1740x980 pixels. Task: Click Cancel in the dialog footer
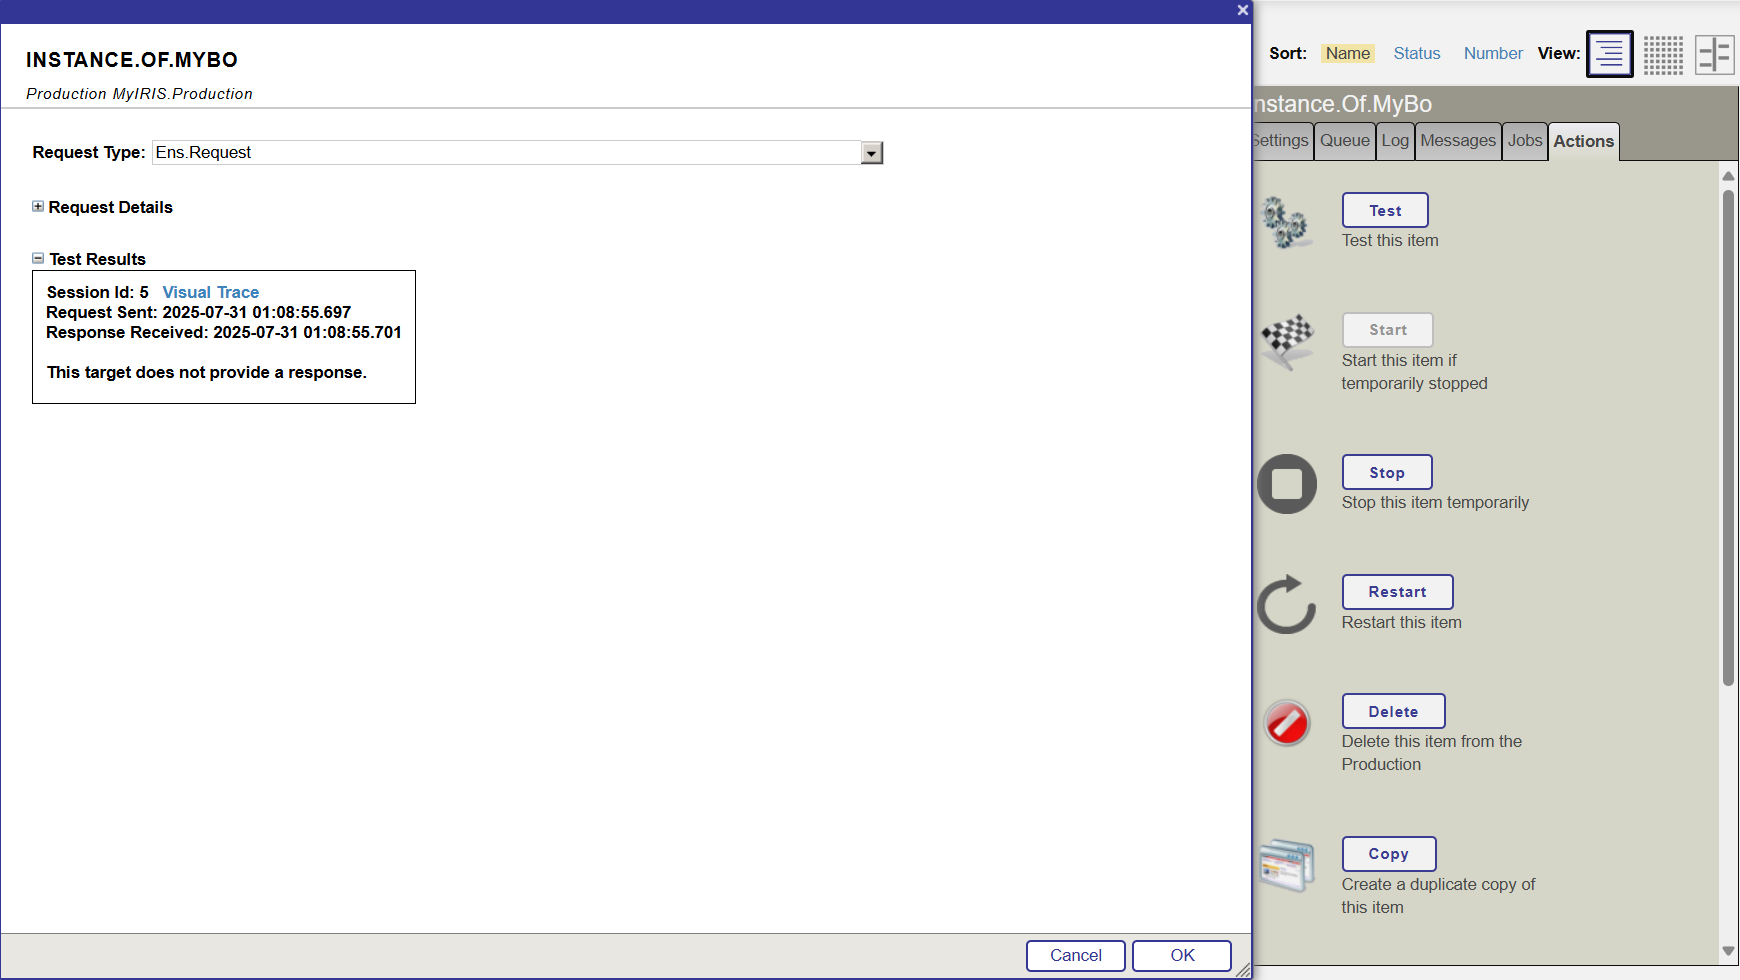click(1075, 955)
